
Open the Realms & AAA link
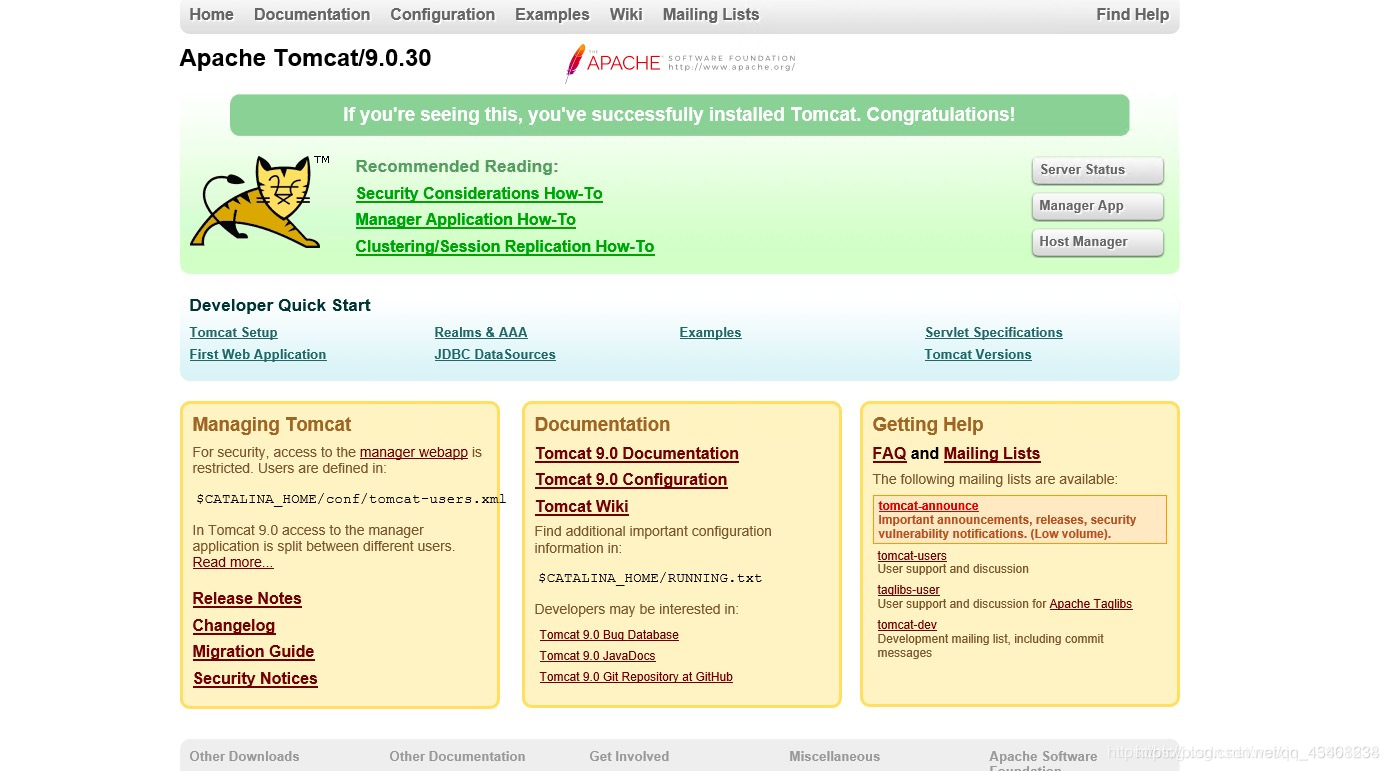[x=481, y=332]
